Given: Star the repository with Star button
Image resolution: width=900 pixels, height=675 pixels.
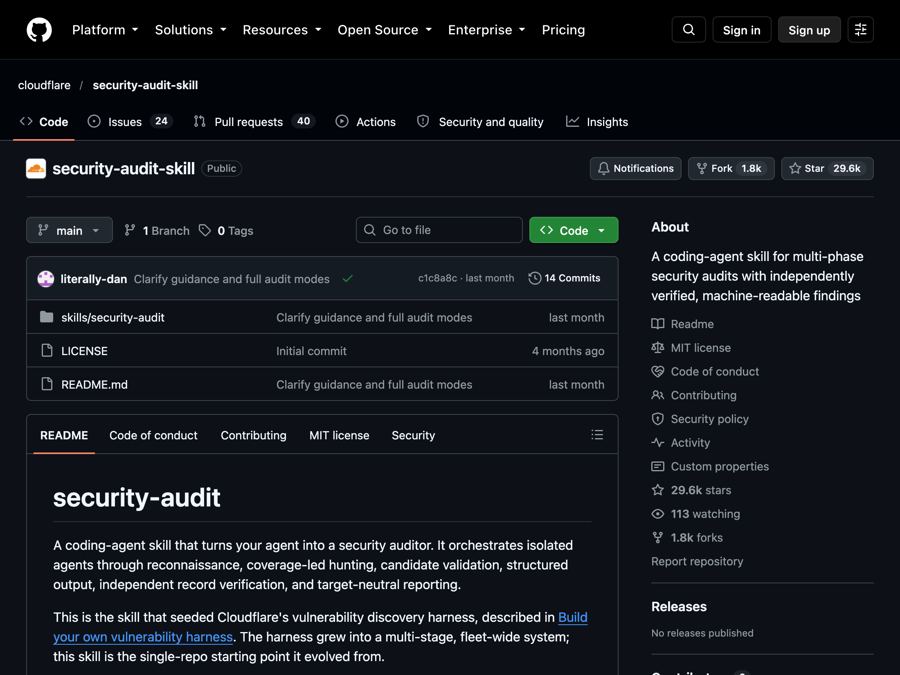Looking at the screenshot, I should (x=827, y=168).
